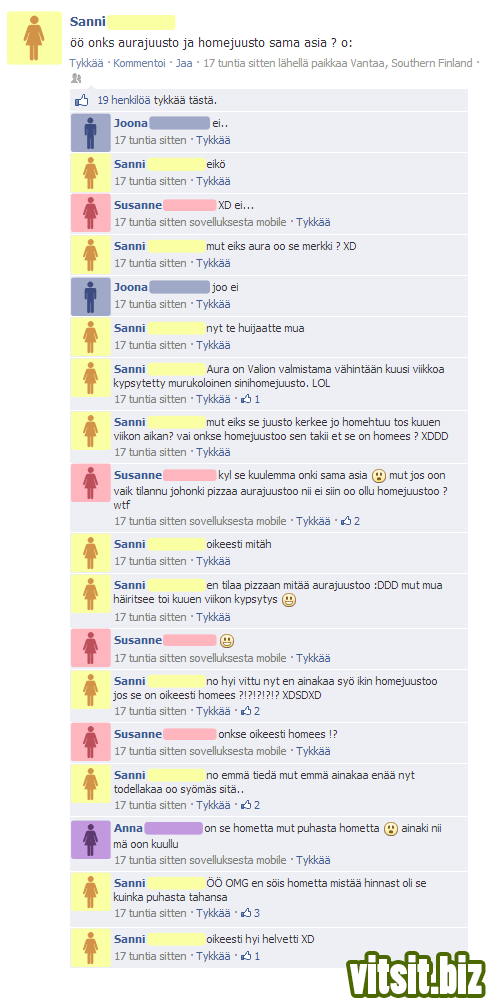
Task: Click the '17 tuntia sitten' timestamp on the 'eikö' comment
Action: 151,181
